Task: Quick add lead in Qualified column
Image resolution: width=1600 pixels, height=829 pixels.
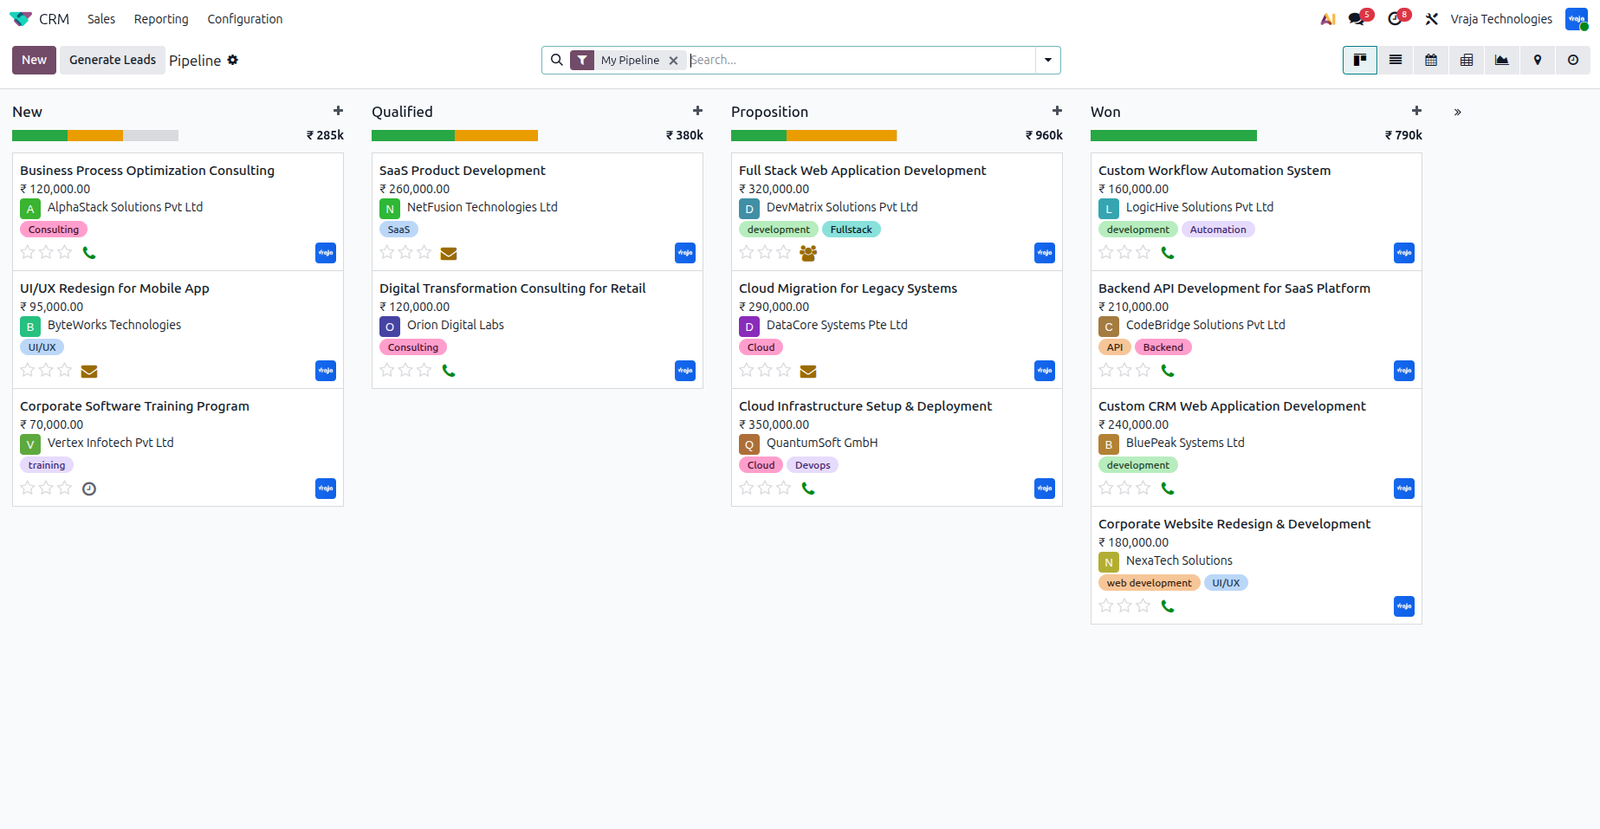Action: coord(698,111)
